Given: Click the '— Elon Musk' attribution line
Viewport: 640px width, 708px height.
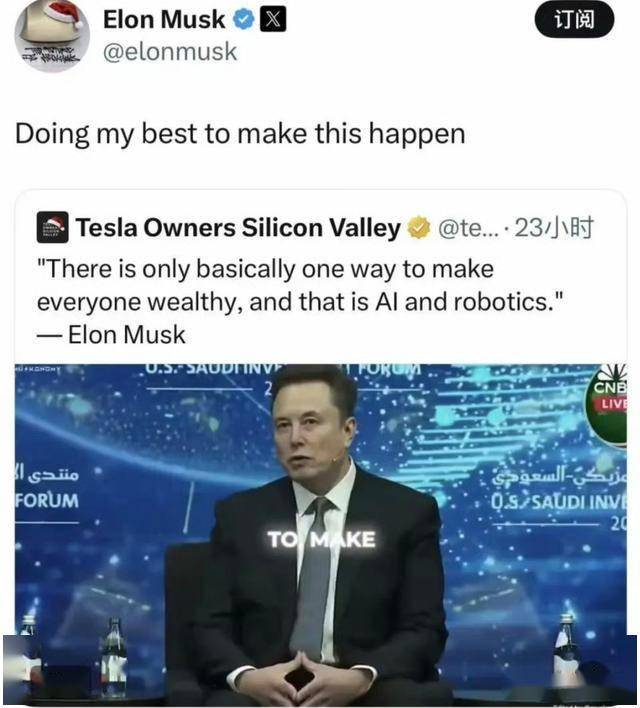Looking at the screenshot, I should (x=111, y=335).
